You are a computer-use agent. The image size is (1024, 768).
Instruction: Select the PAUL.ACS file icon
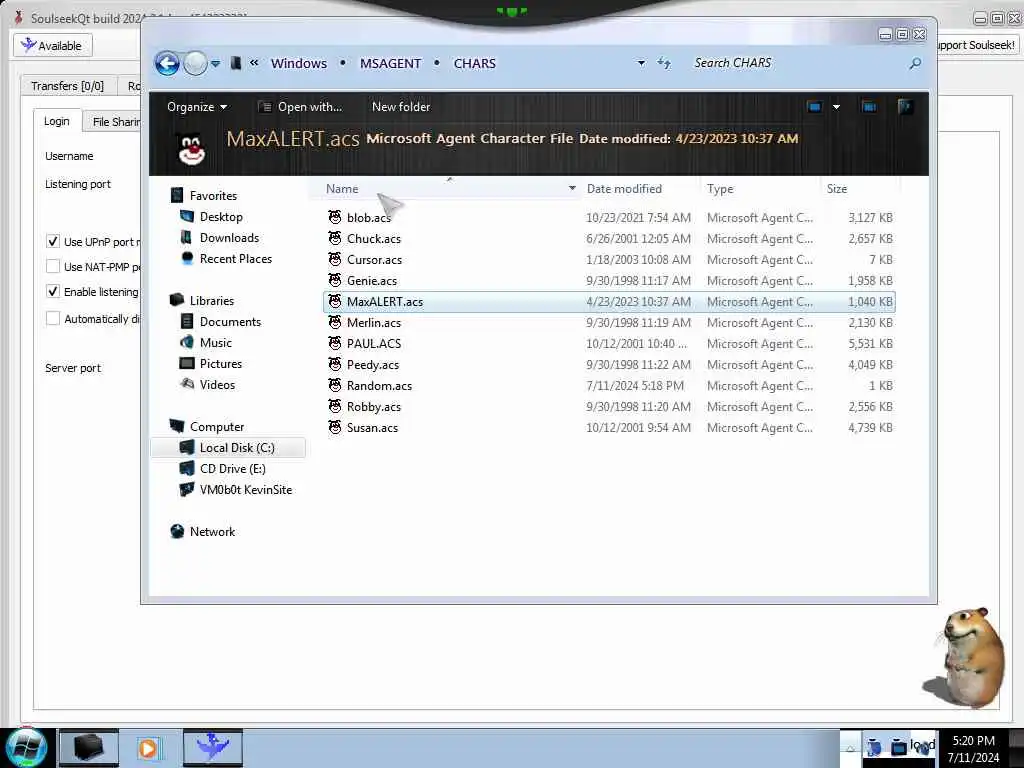pyautogui.click(x=335, y=343)
